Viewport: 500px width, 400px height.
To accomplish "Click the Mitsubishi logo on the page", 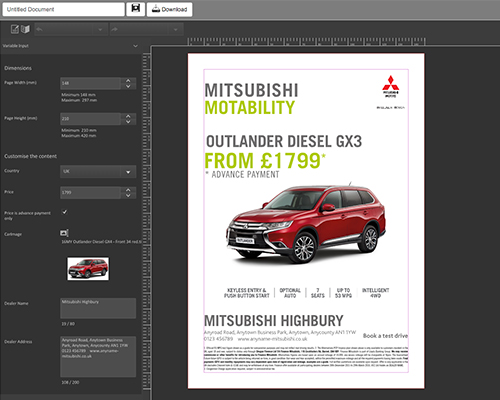I will tap(390, 86).
